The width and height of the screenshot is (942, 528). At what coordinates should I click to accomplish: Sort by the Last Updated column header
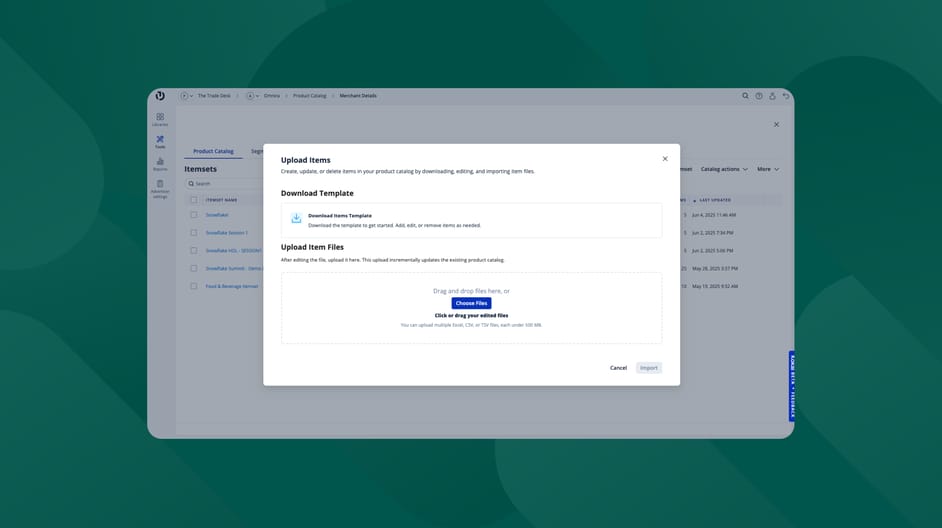tap(715, 200)
